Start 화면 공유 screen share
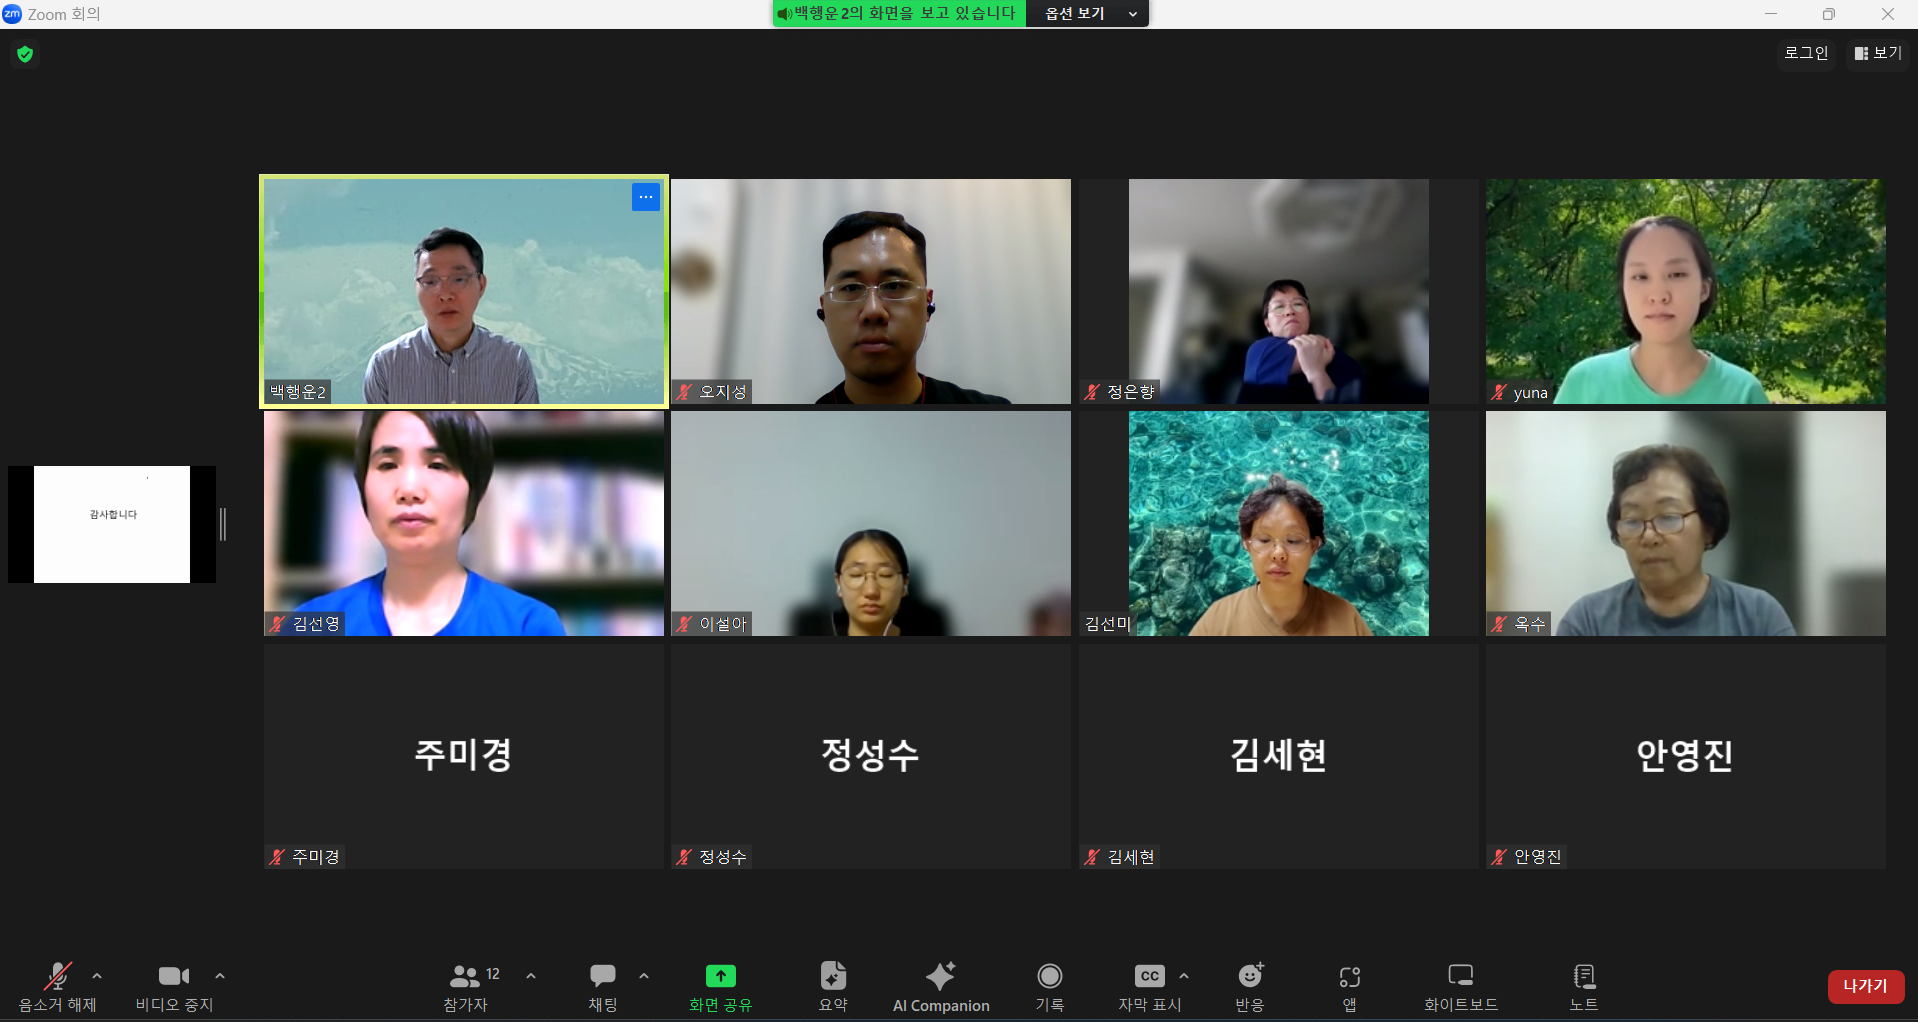This screenshot has width=1918, height=1022. pyautogui.click(x=720, y=986)
